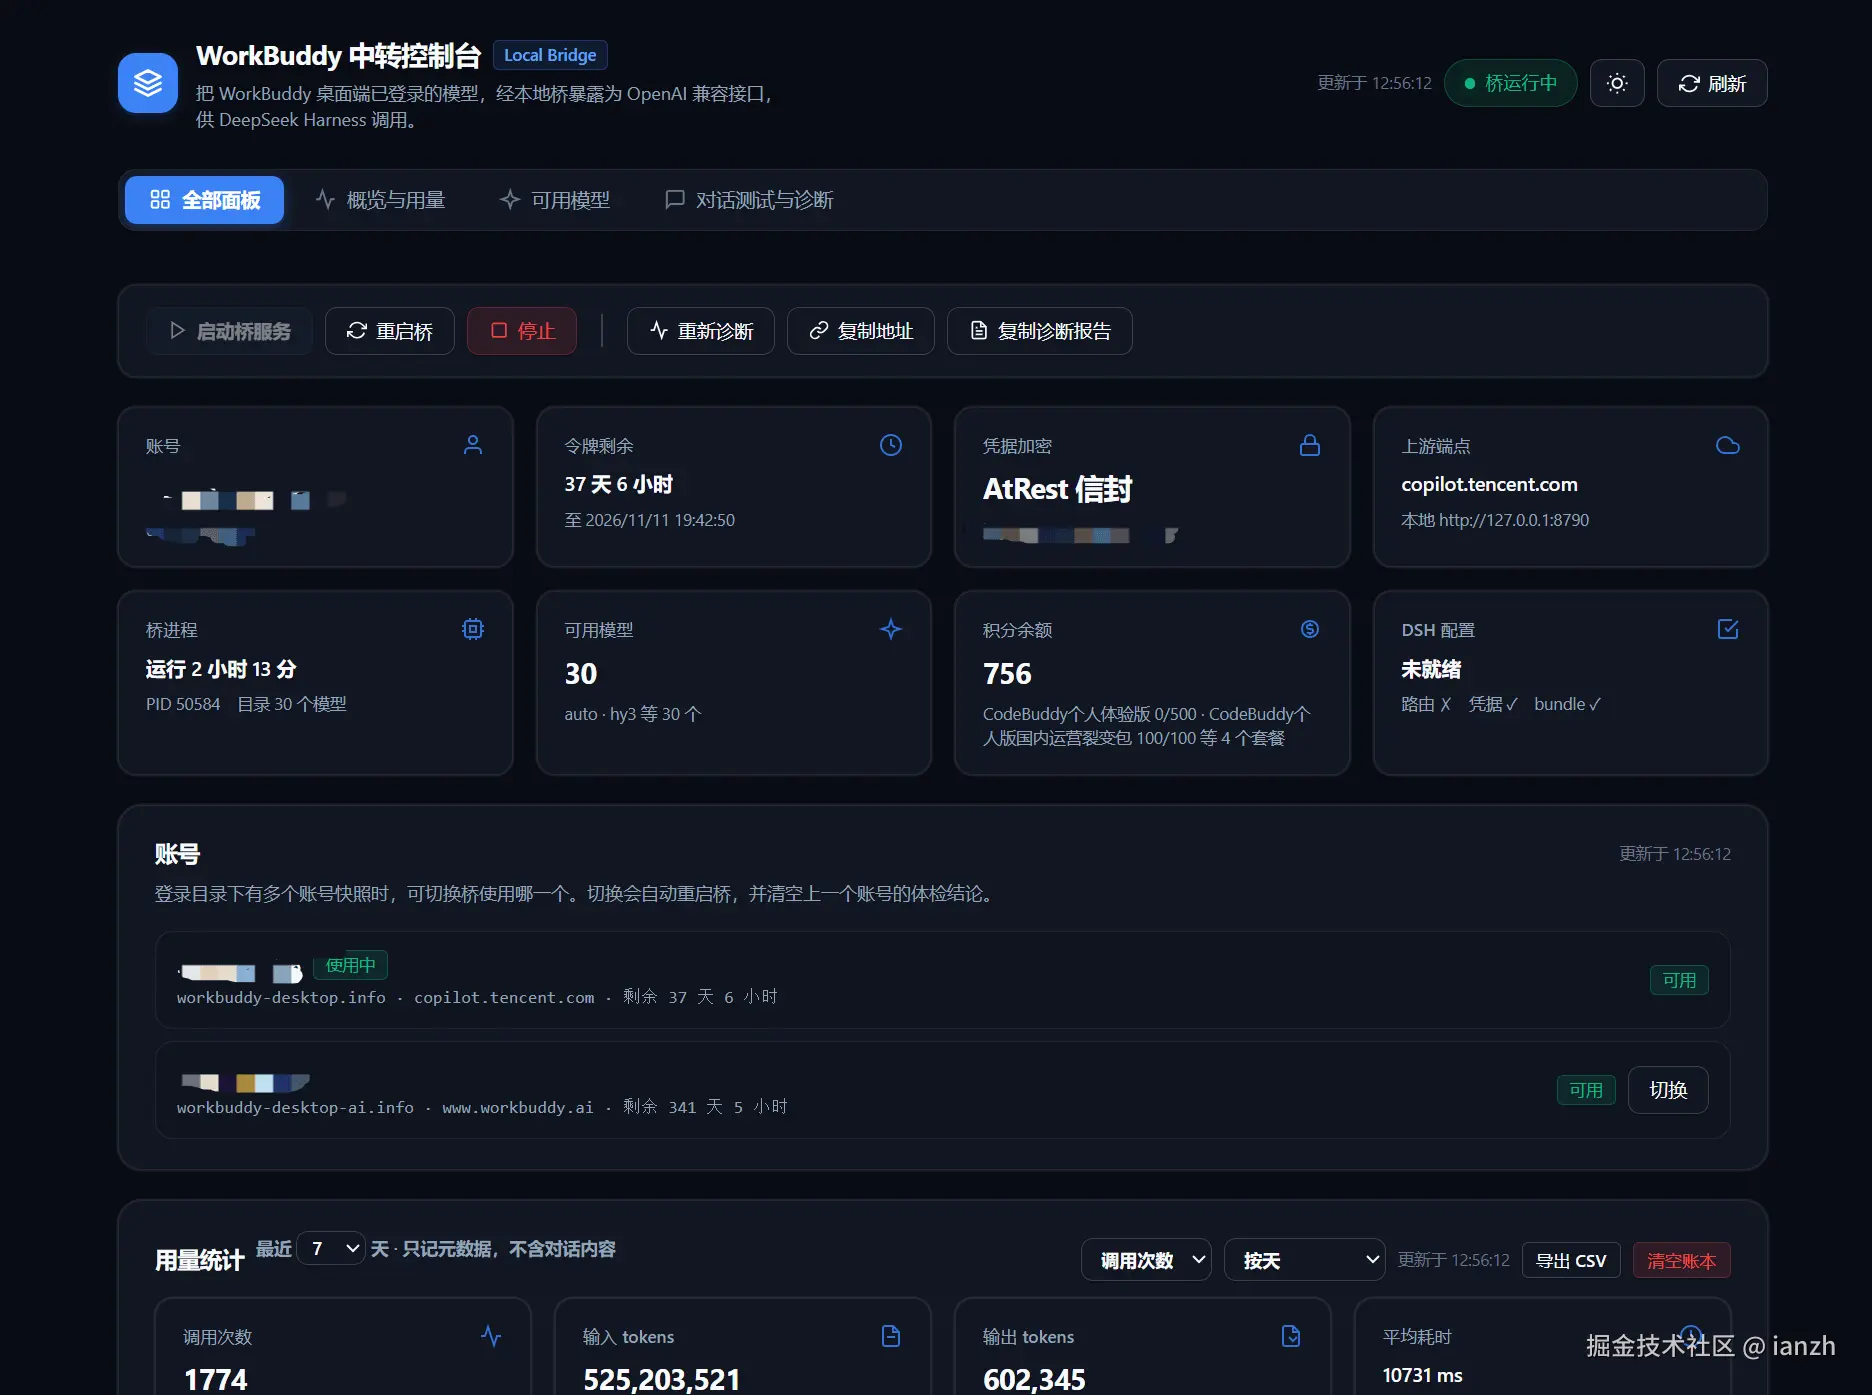Click 切换 to switch account

click(1668, 1090)
